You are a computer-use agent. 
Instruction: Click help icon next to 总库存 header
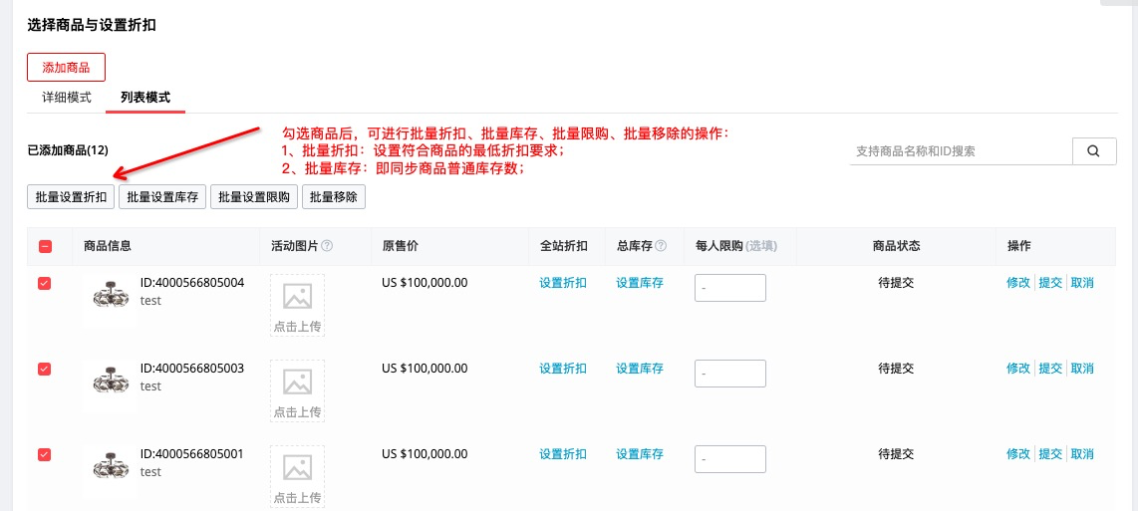(x=661, y=246)
